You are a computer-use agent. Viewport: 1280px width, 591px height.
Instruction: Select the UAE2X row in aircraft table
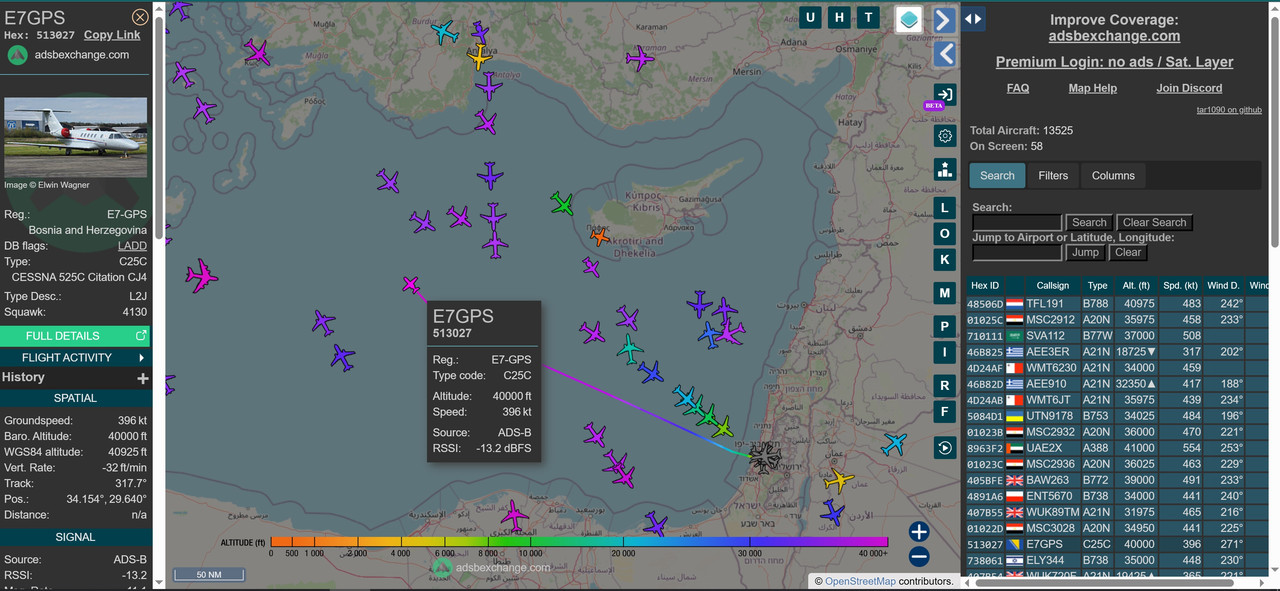(x=1115, y=448)
